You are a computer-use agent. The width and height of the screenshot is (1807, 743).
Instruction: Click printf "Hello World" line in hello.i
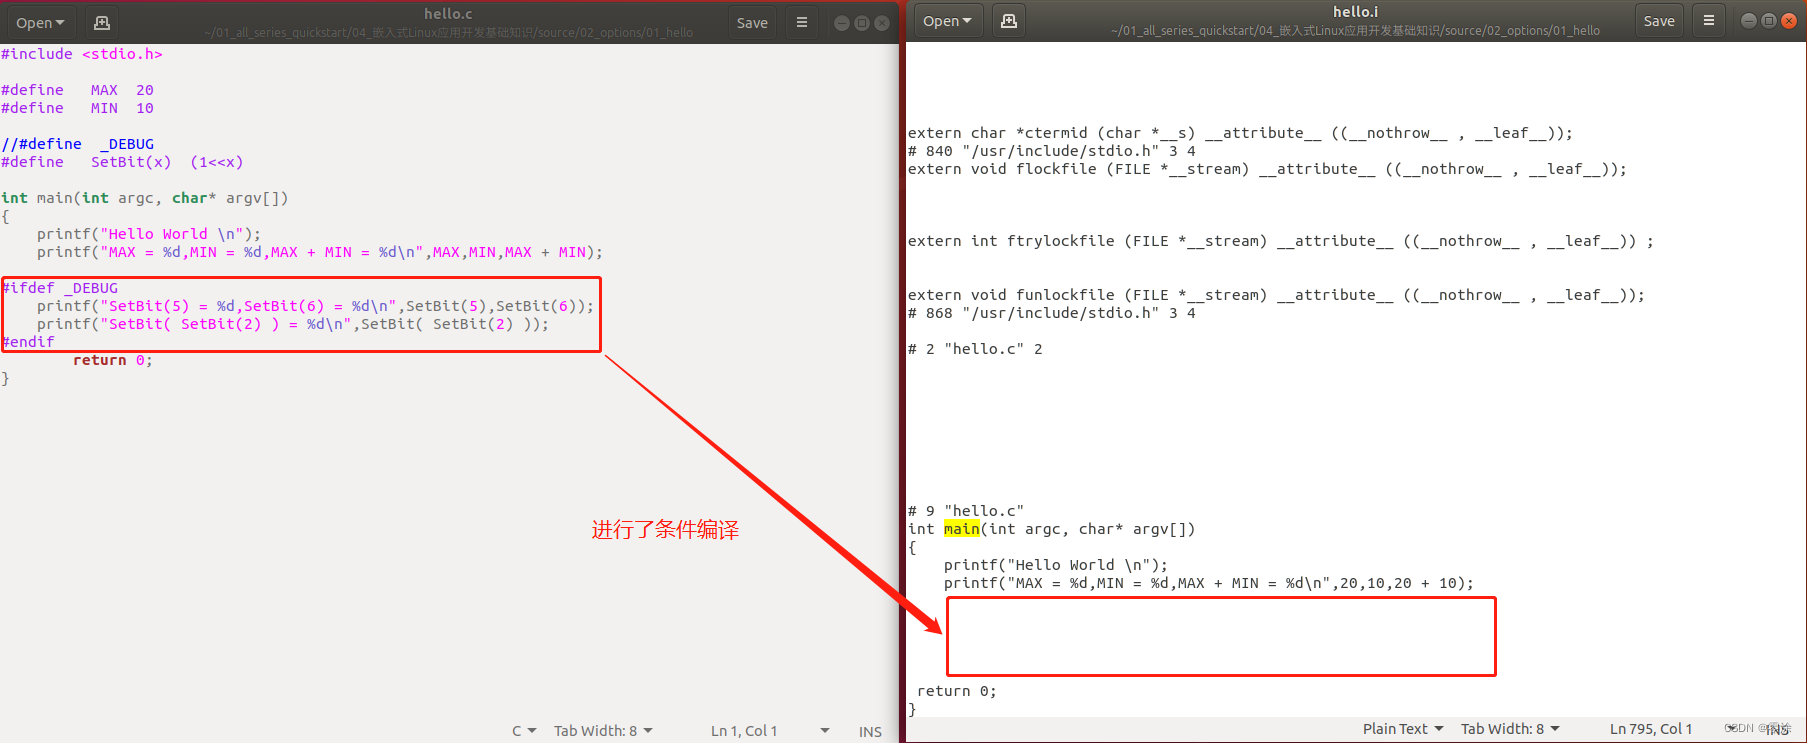1055,565
